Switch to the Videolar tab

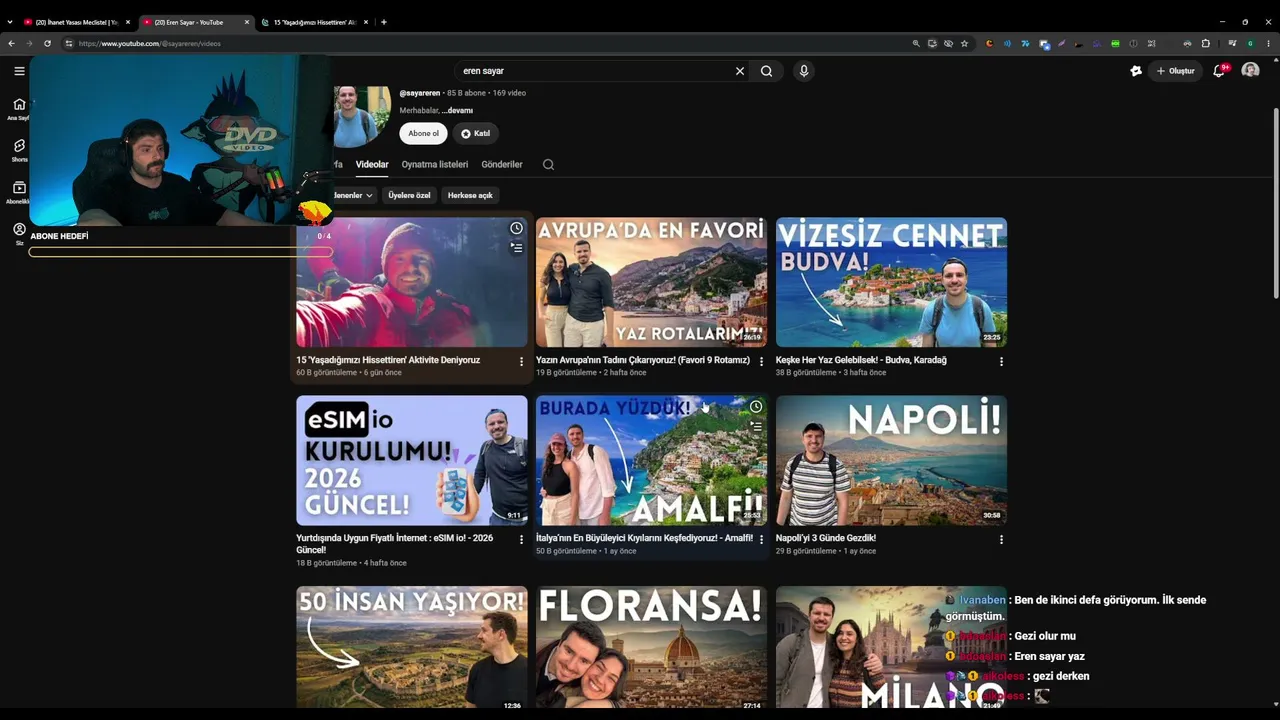(372, 164)
